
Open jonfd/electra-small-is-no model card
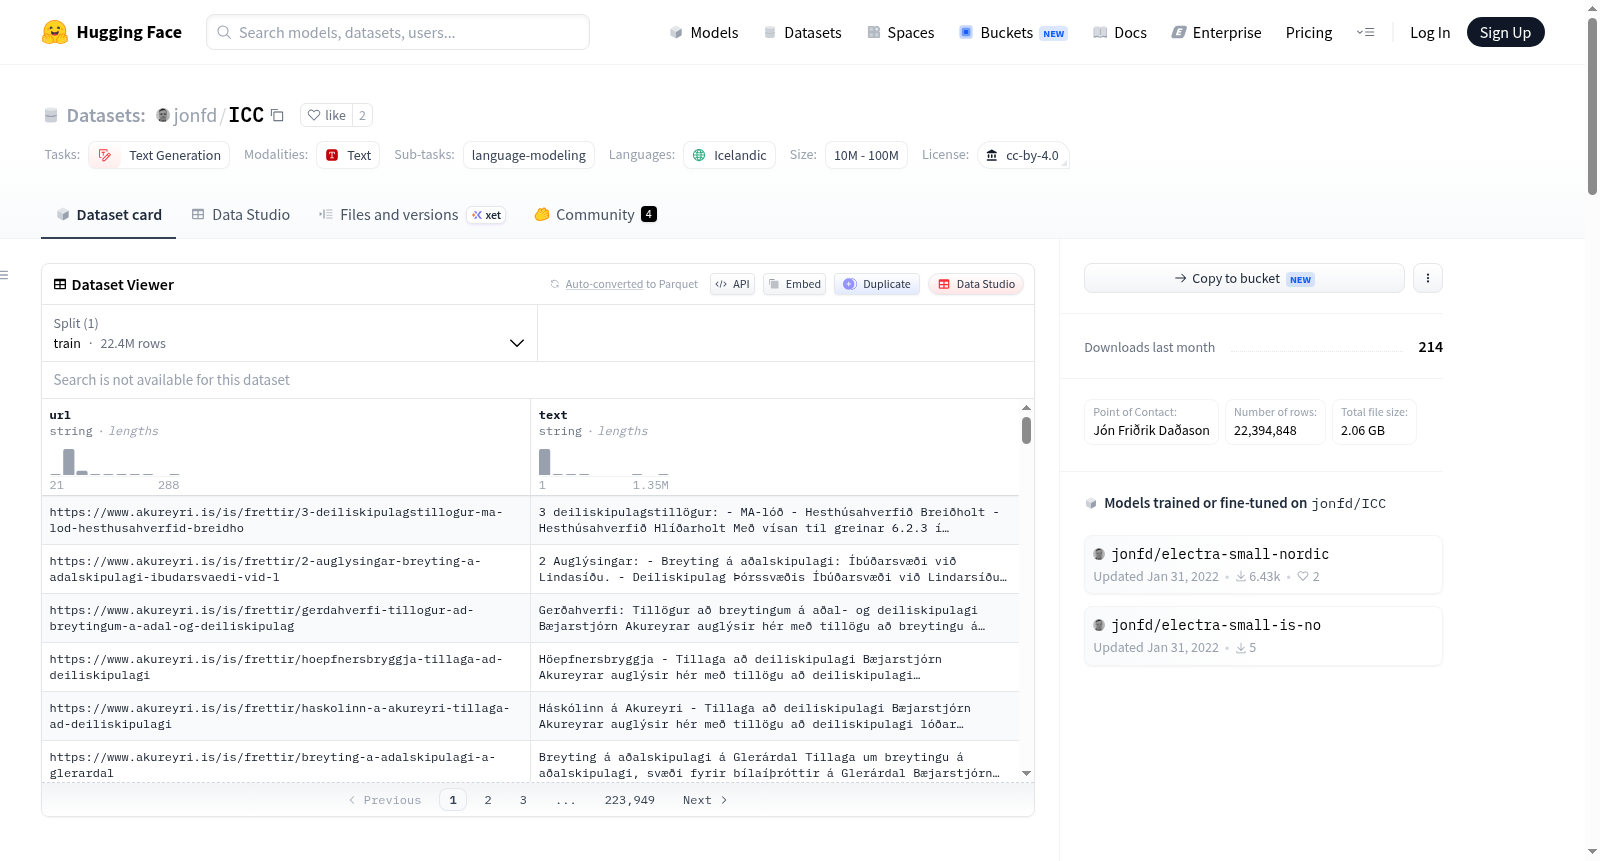click(x=1263, y=636)
